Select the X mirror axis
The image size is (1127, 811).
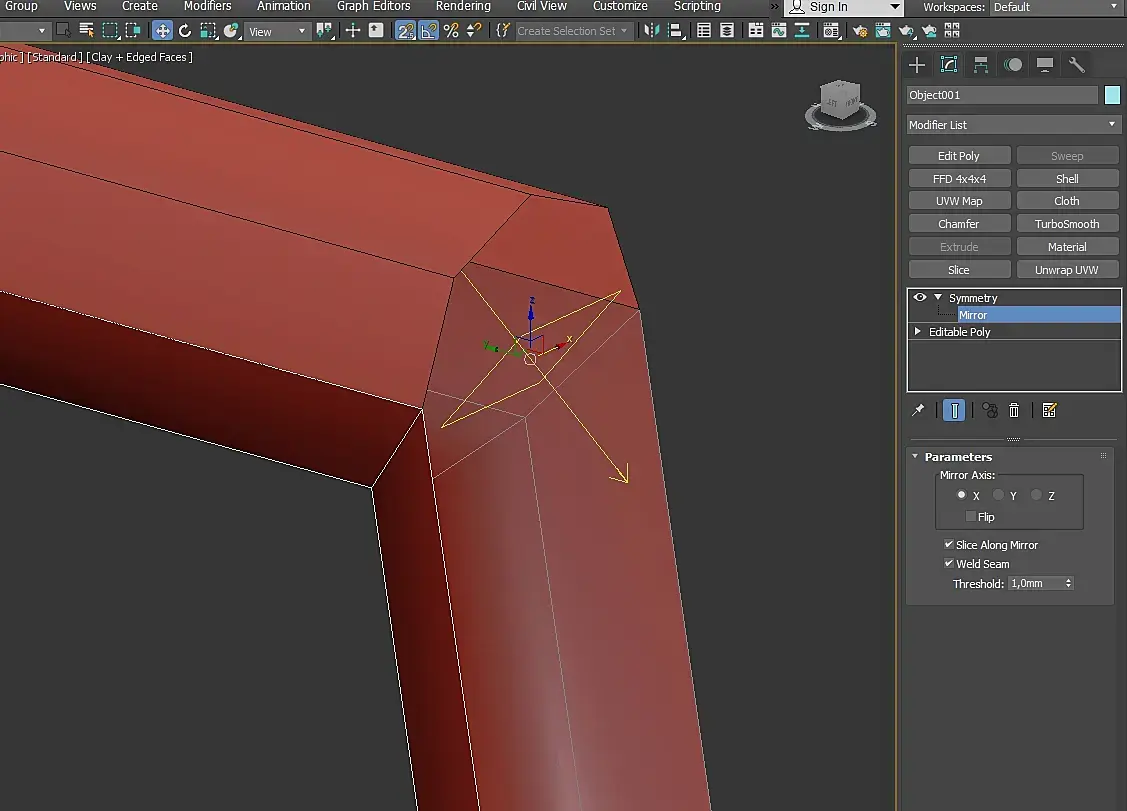pyautogui.click(x=961, y=495)
